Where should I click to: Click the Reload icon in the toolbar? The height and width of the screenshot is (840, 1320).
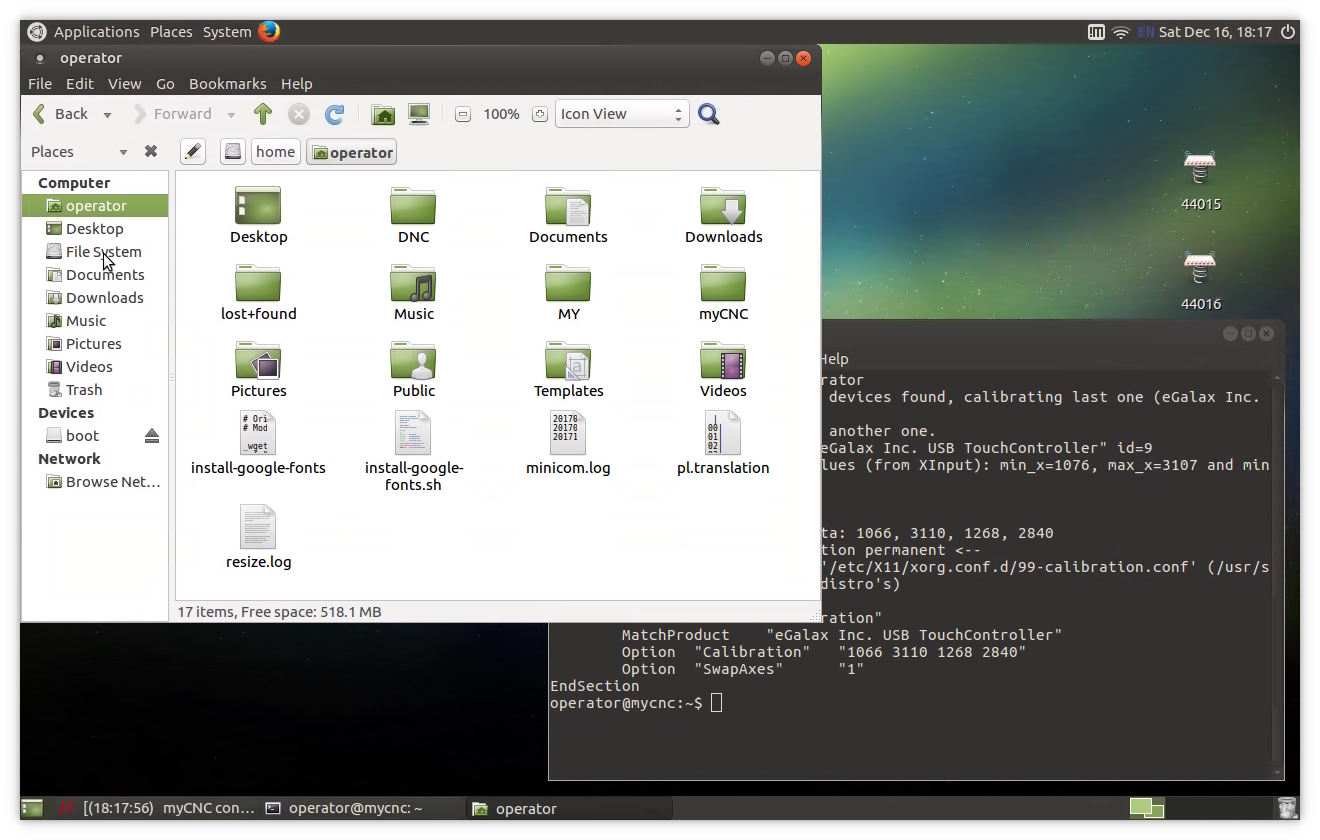click(x=335, y=114)
